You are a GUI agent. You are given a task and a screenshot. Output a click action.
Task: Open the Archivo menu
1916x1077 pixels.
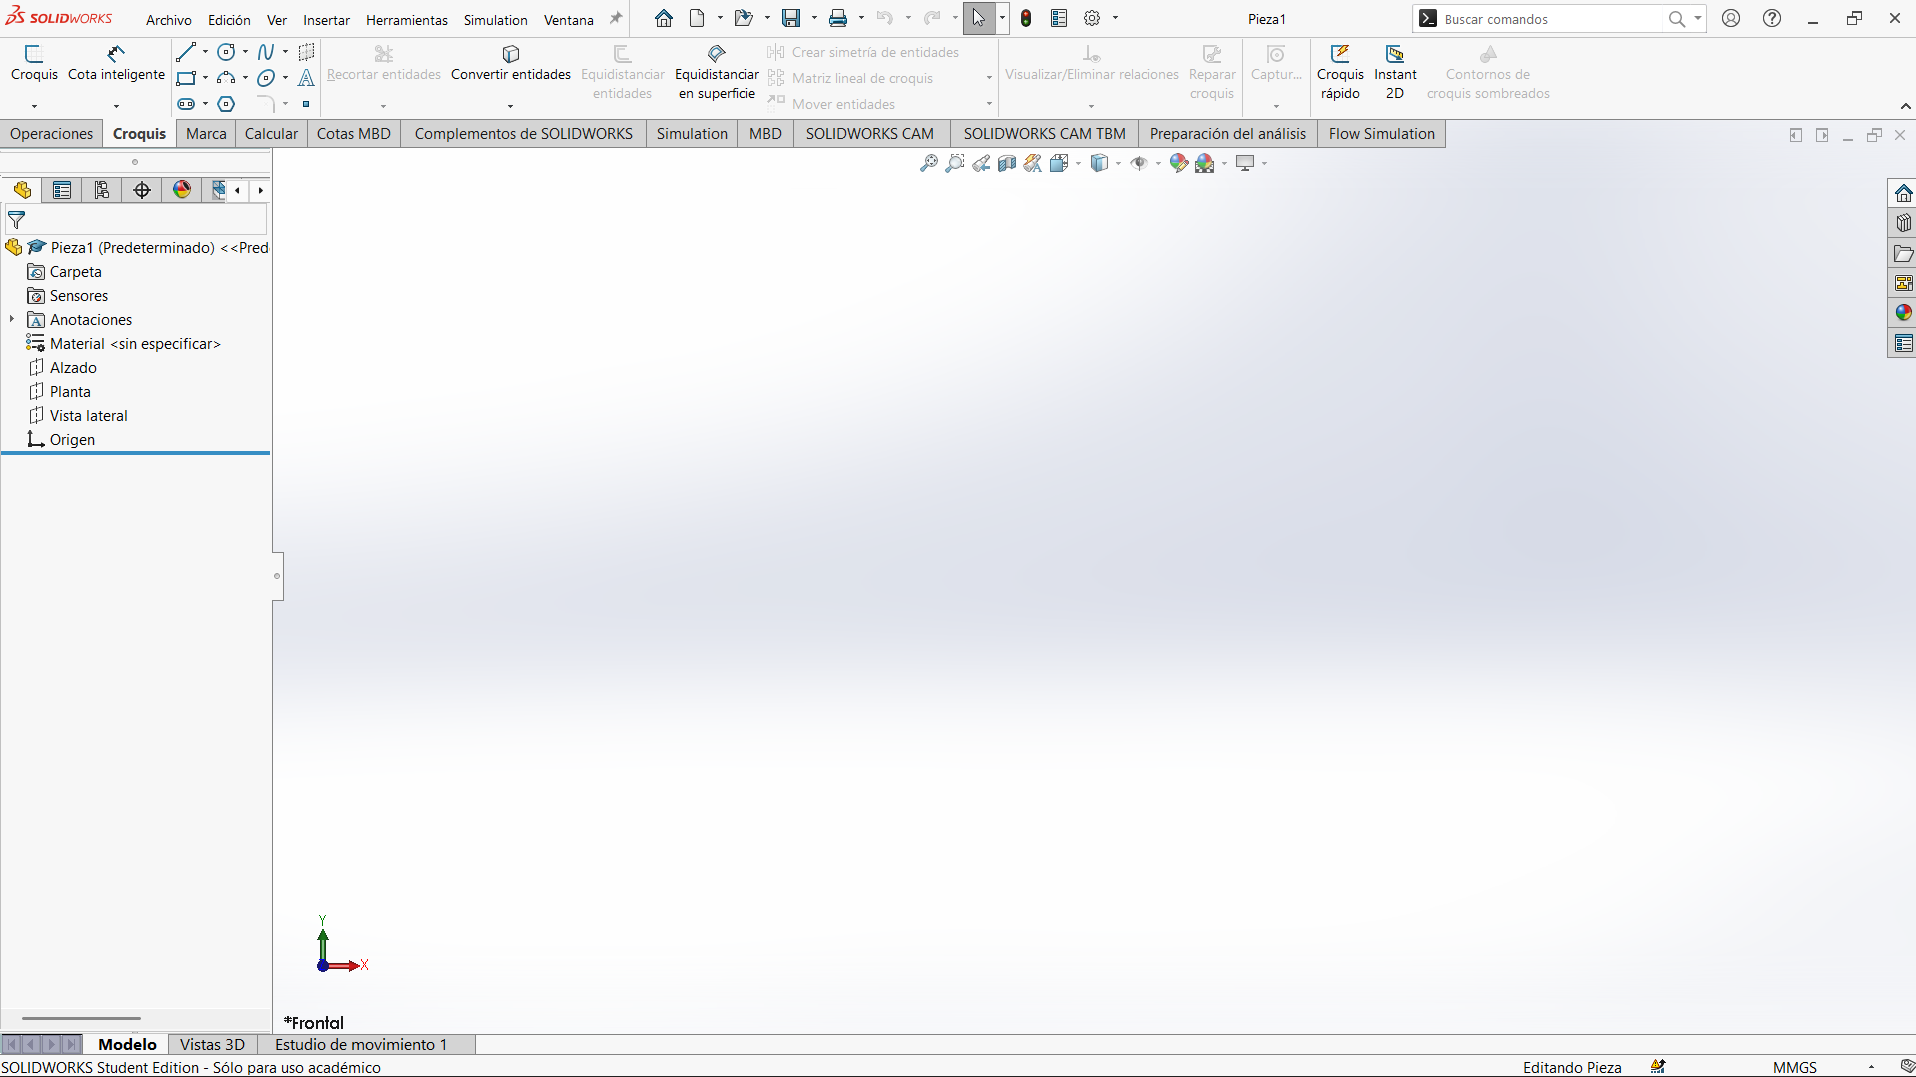click(x=168, y=20)
